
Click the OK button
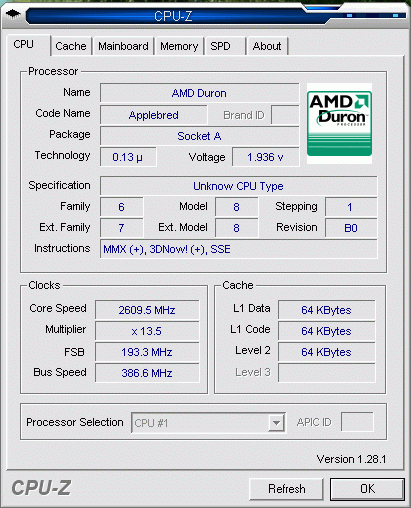click(x=367, y=489)
